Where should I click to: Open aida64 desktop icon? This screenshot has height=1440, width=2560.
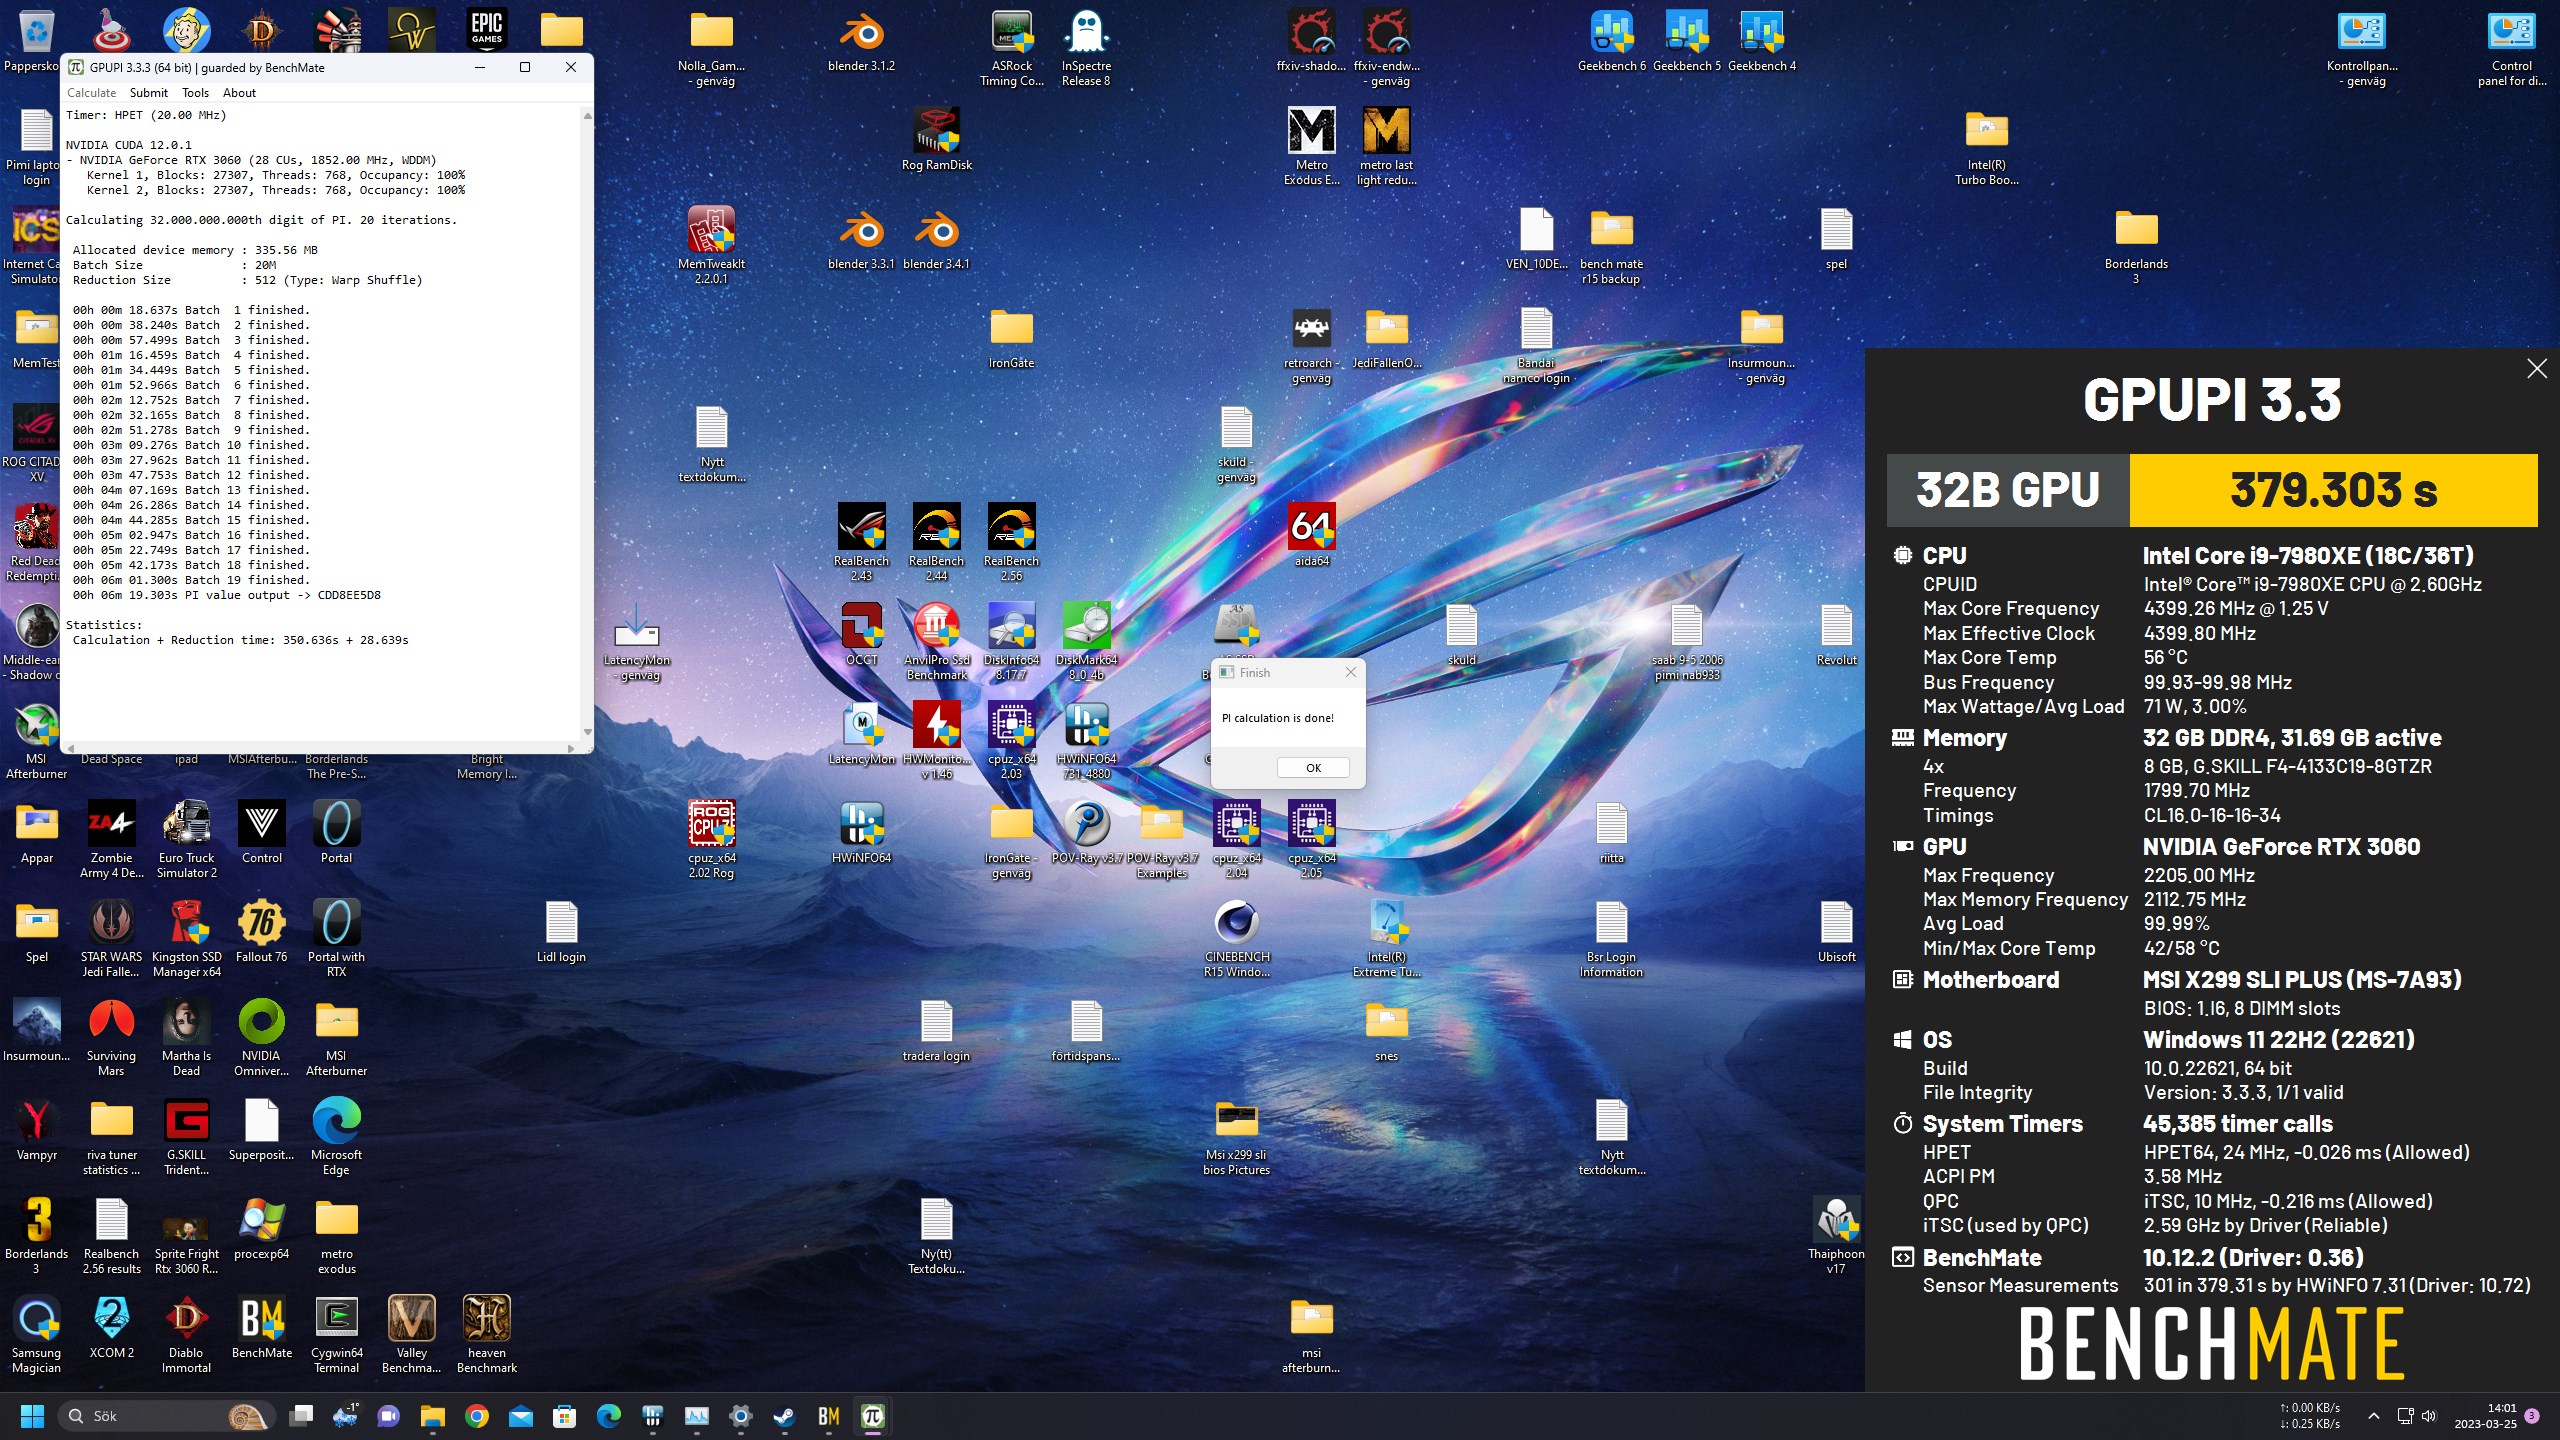click(1311, 536)
